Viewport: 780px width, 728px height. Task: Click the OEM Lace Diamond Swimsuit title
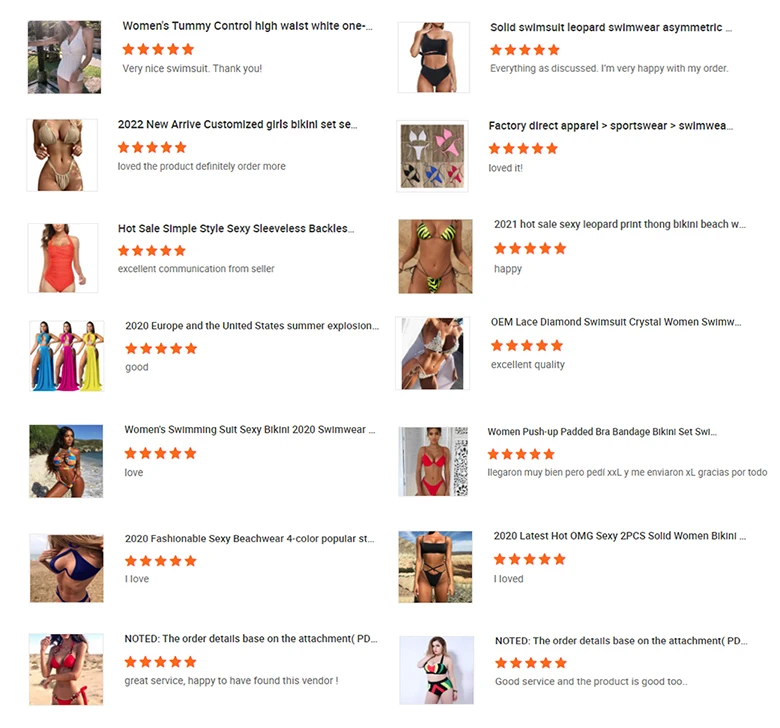click(616, 322)
